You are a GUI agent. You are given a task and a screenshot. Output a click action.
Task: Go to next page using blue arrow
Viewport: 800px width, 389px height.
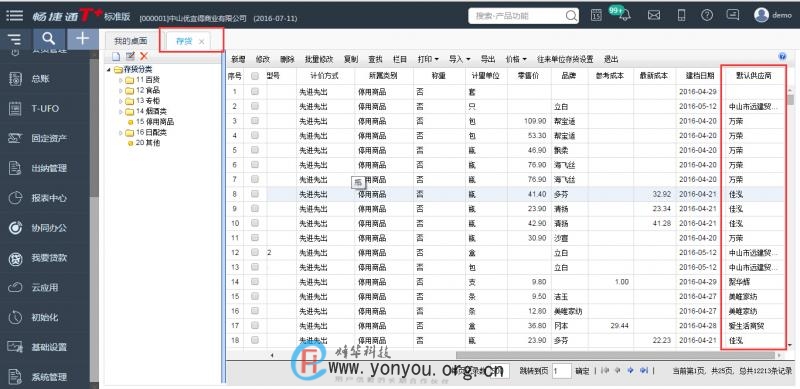point(631,371)
